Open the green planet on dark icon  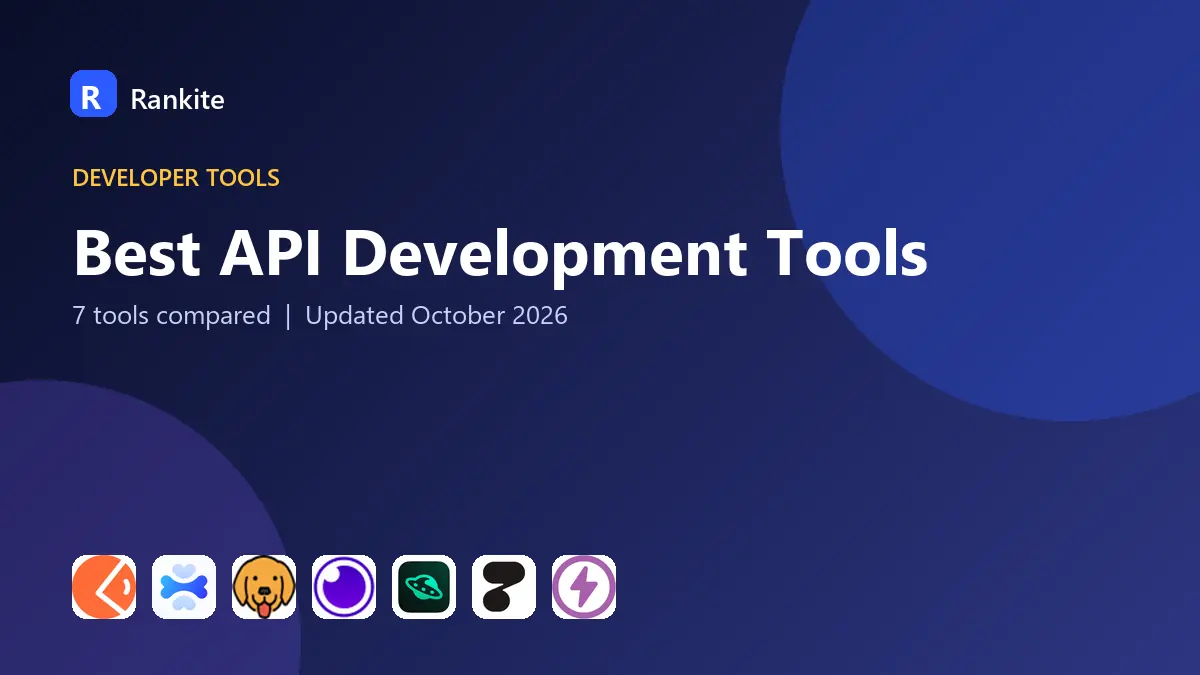pyautogui.click(x=424, y=587)
